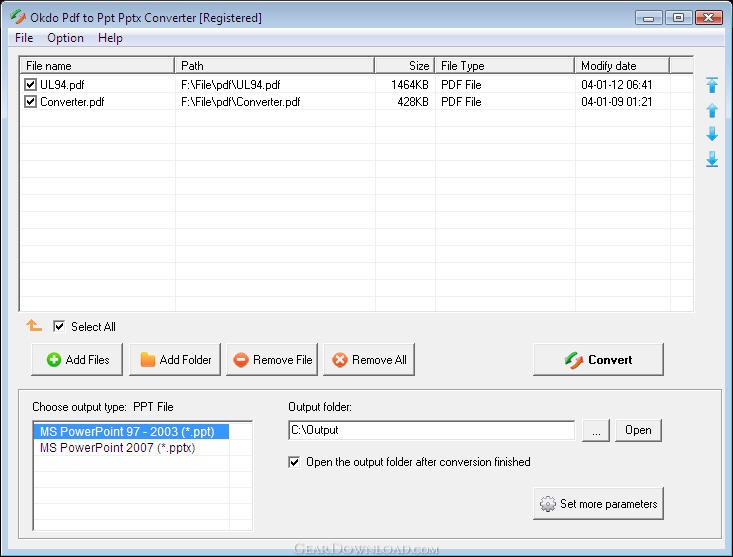The width and height of the screenshot is (733, 557).
Task: Click the move-to-bottom arrow icon
Action: (712, 159)
